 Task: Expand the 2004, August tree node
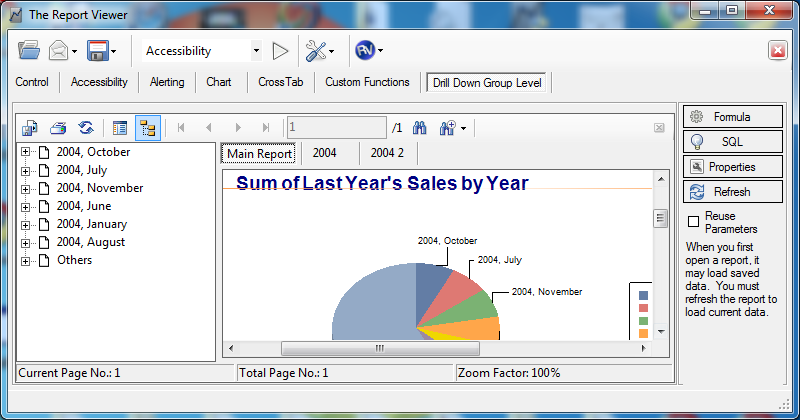(x=25, y=243)
